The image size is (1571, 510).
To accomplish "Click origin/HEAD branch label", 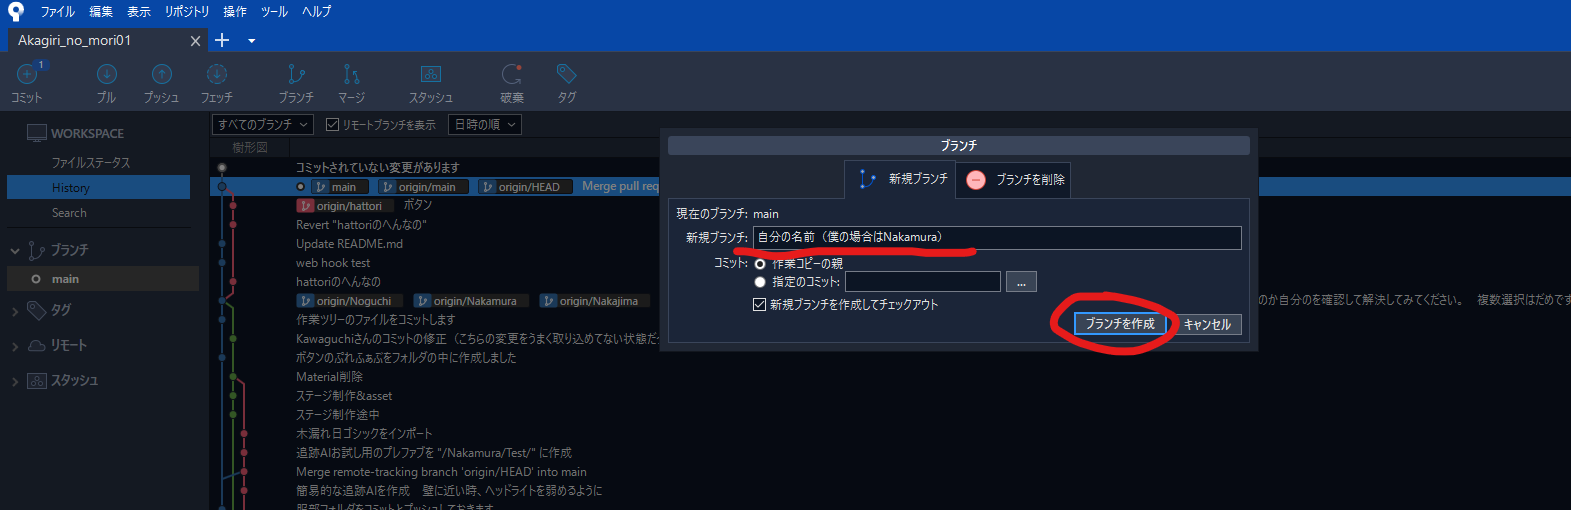I will [x=525, y=187].
